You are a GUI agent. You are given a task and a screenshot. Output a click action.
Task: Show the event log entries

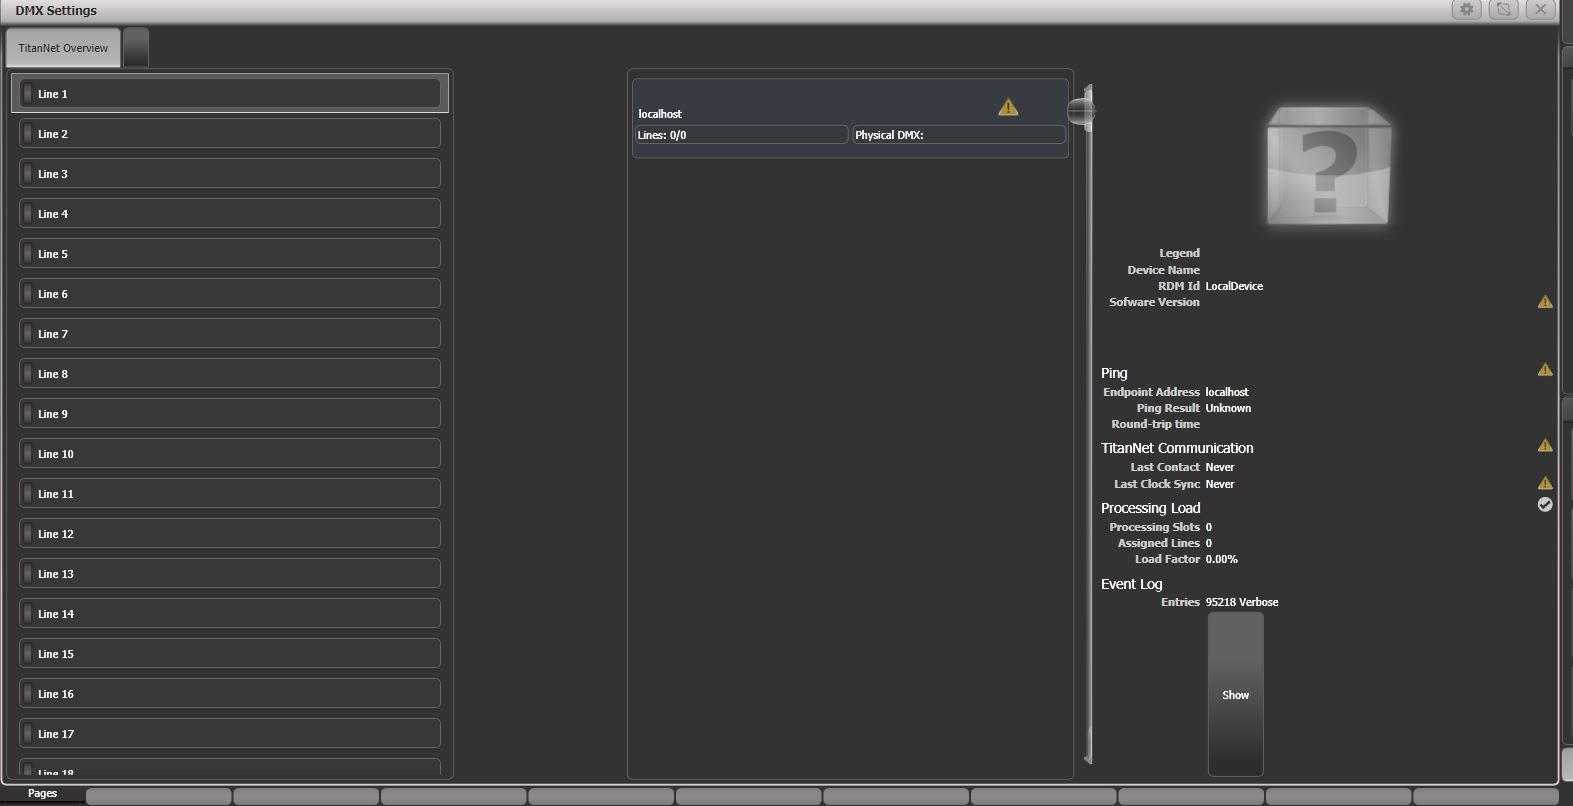point(1235,694)
